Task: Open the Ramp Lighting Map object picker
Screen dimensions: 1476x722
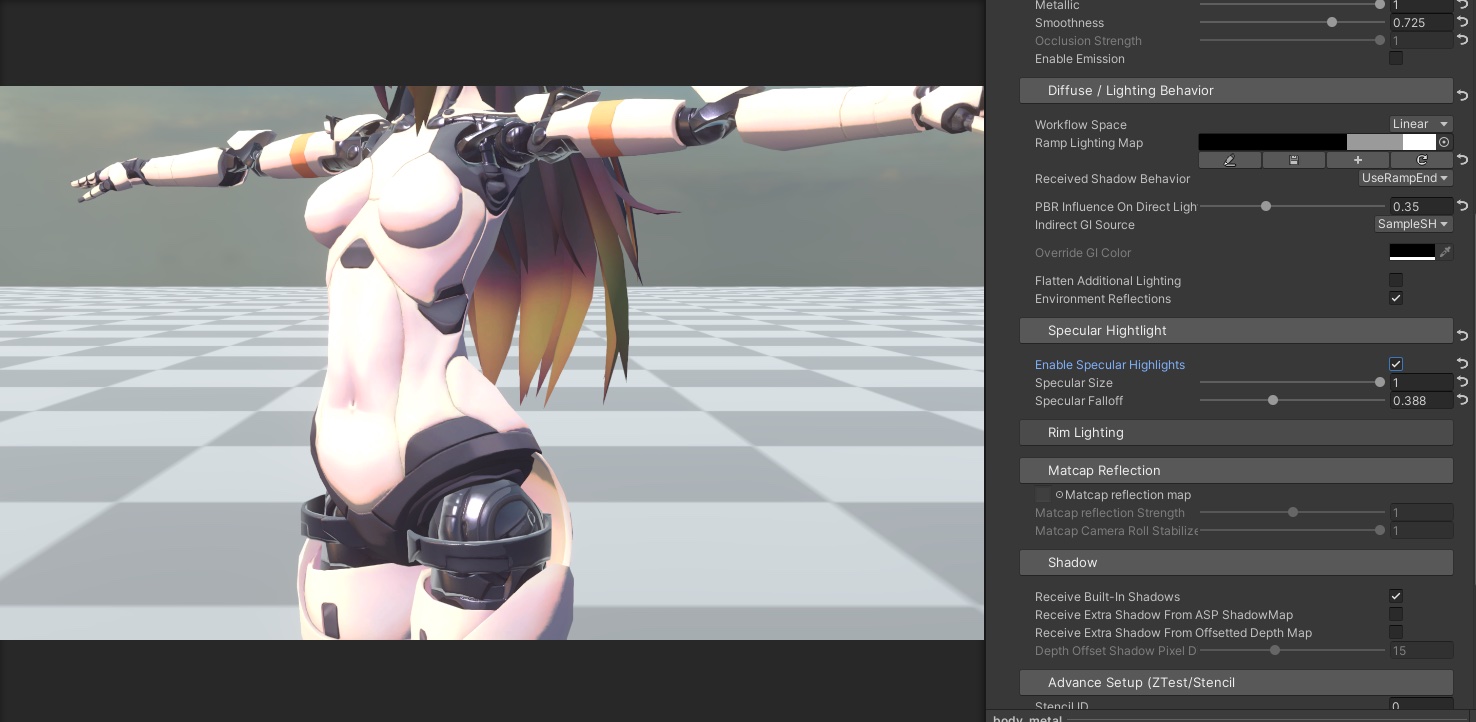Action: point(1444,143)
